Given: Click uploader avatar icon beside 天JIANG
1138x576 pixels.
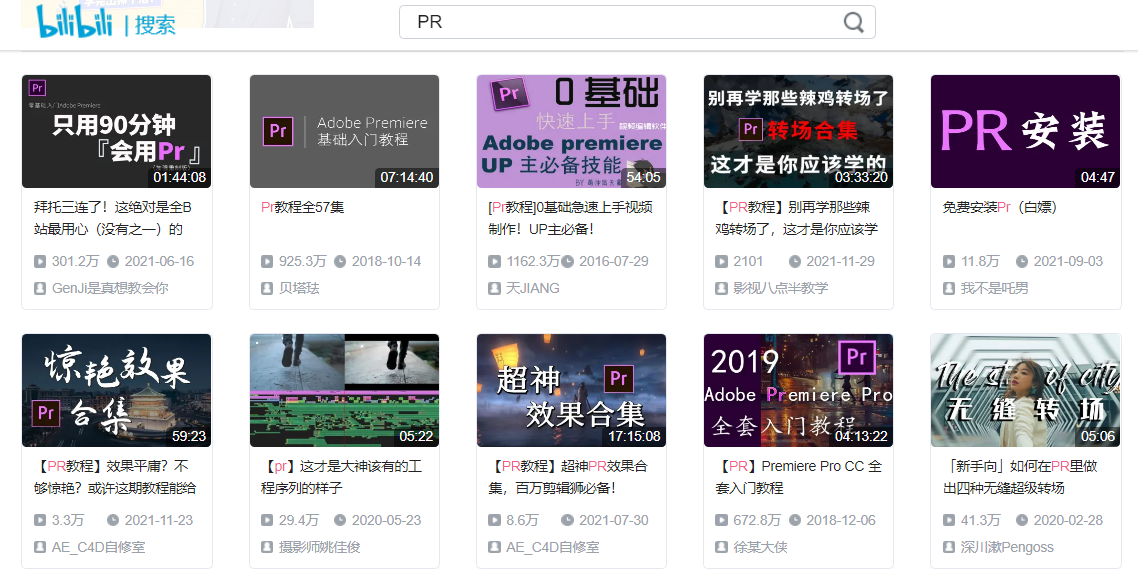Looking at the screenshot, I should [x=494, y=288].
